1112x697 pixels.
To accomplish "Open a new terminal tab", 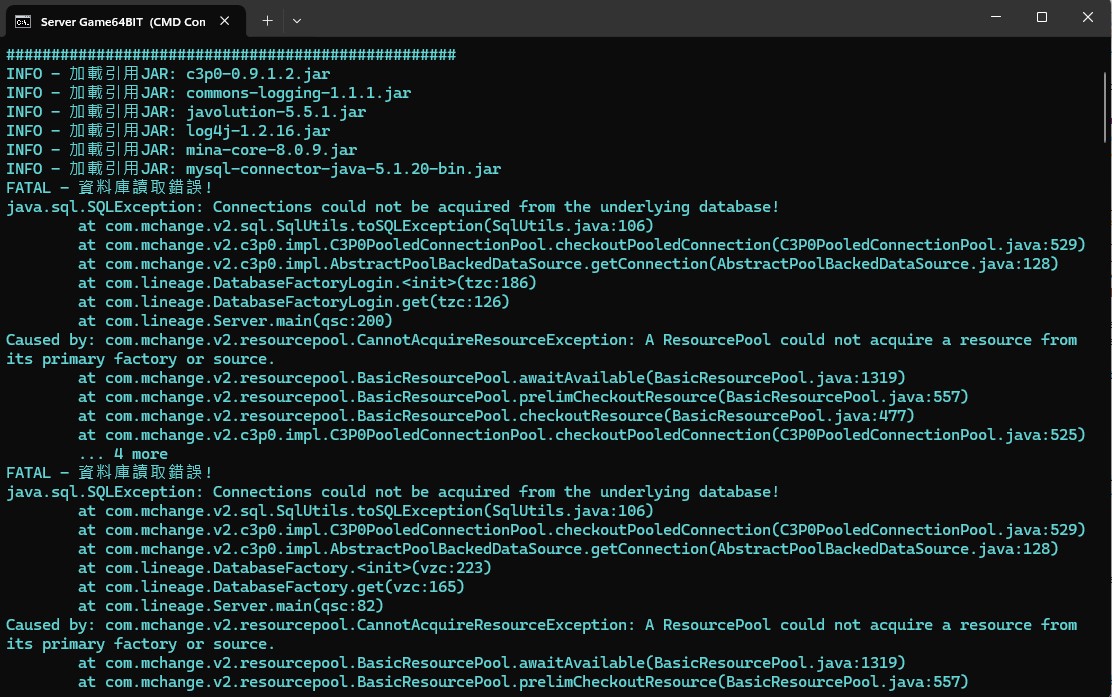I will 267,21.
